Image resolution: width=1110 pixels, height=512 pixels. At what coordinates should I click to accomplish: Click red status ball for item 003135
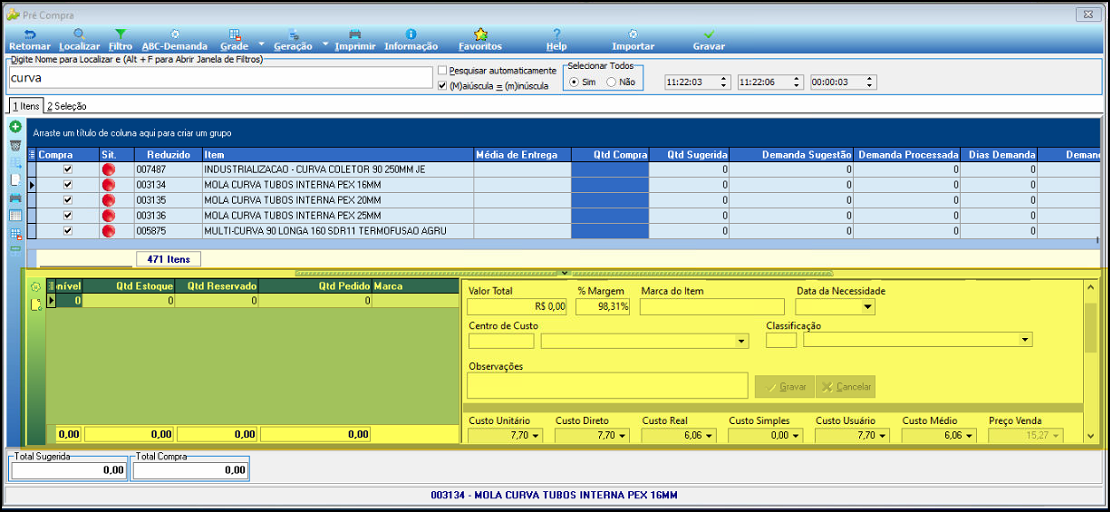point(108,200)
